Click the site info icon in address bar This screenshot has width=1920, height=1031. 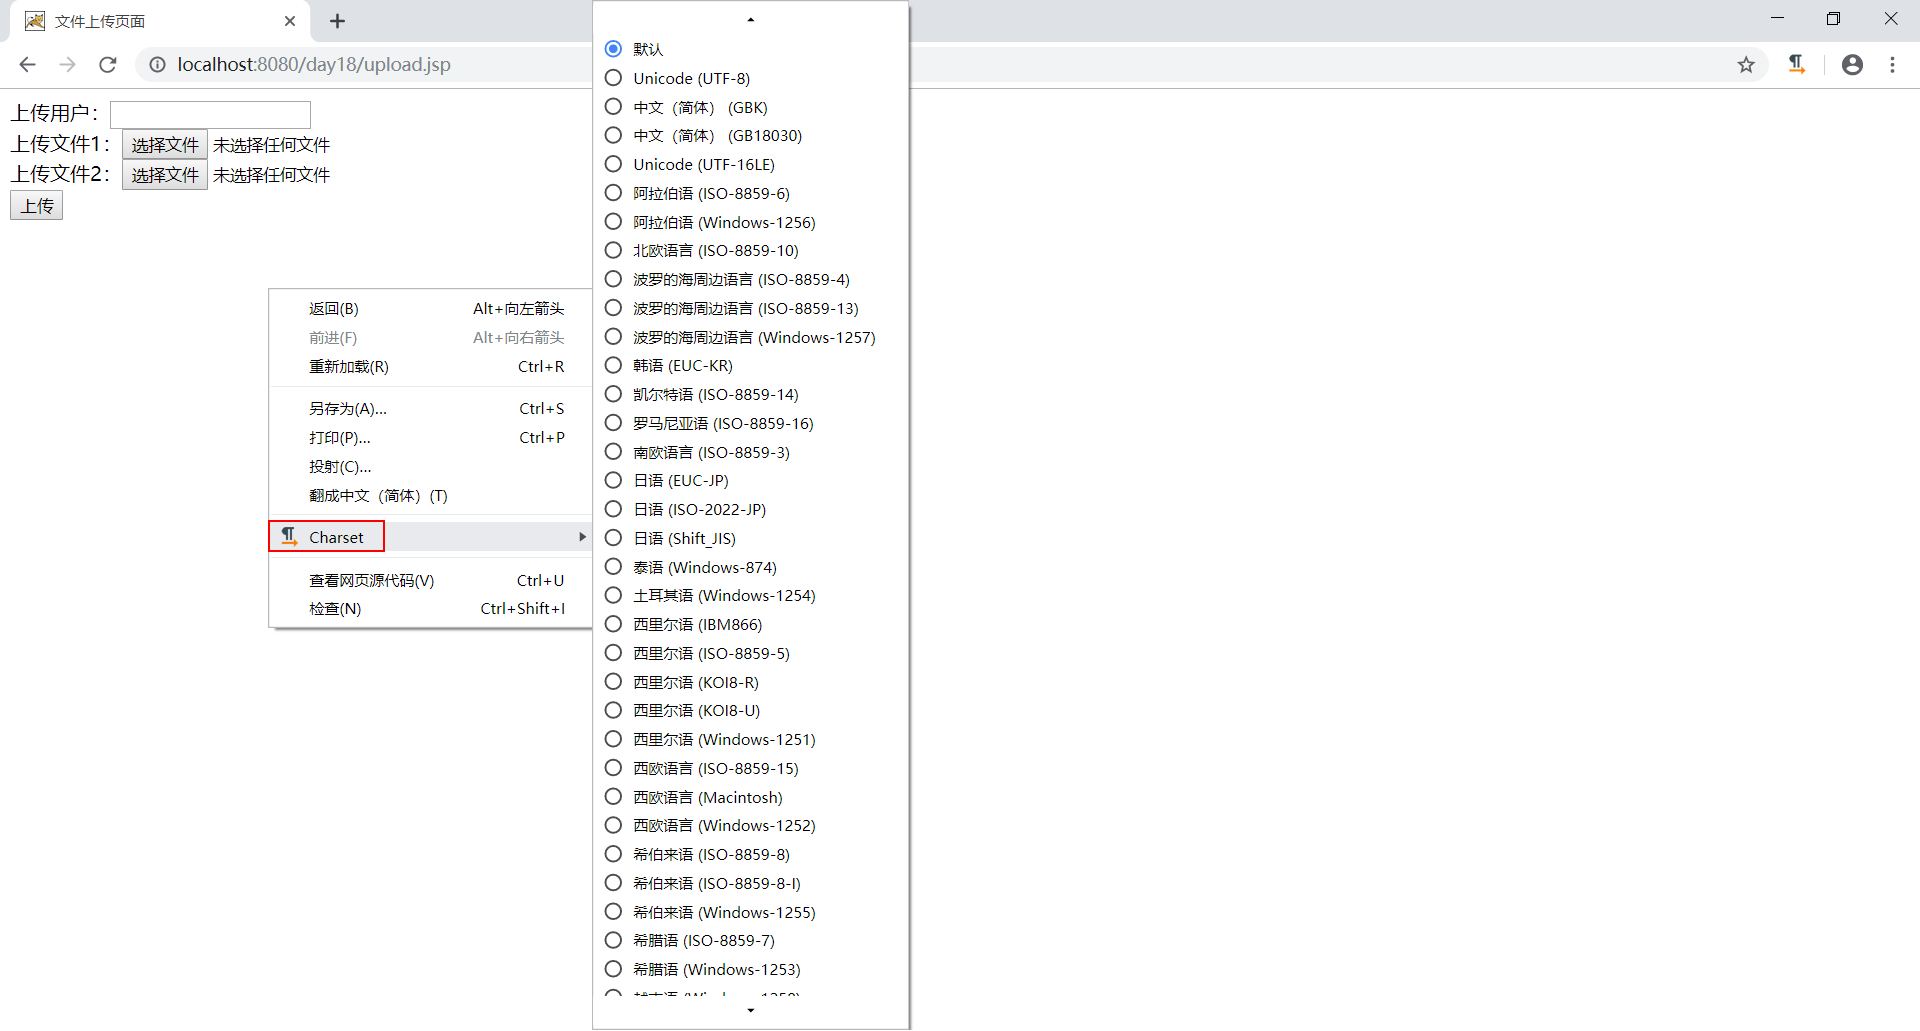[157, 64]
